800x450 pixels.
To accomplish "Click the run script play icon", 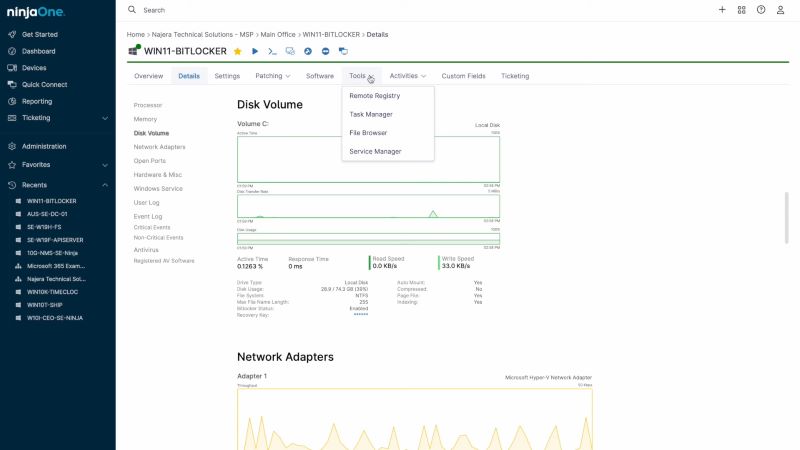I will pos(255,51).
